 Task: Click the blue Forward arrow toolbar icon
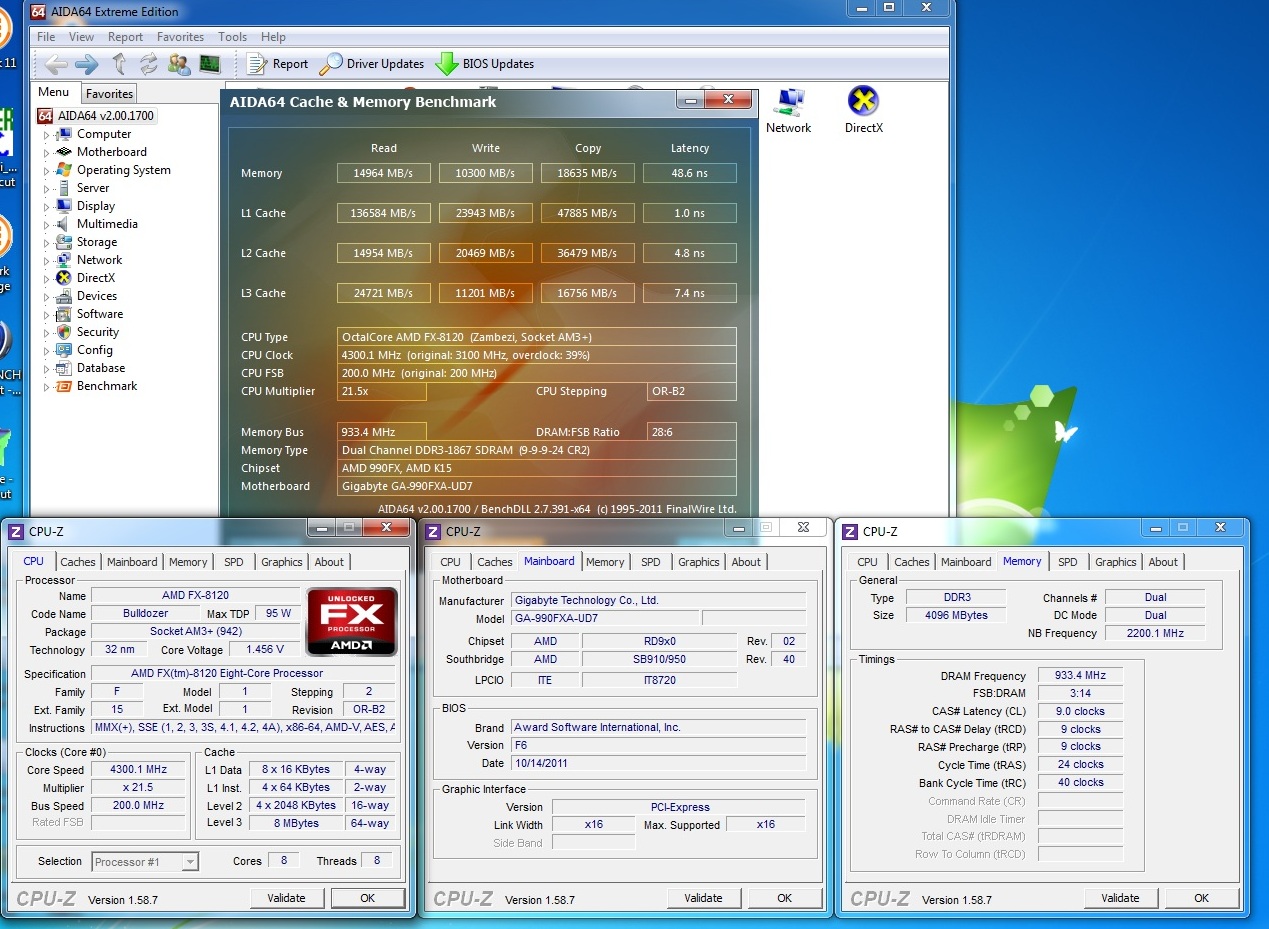coord(87,64)
